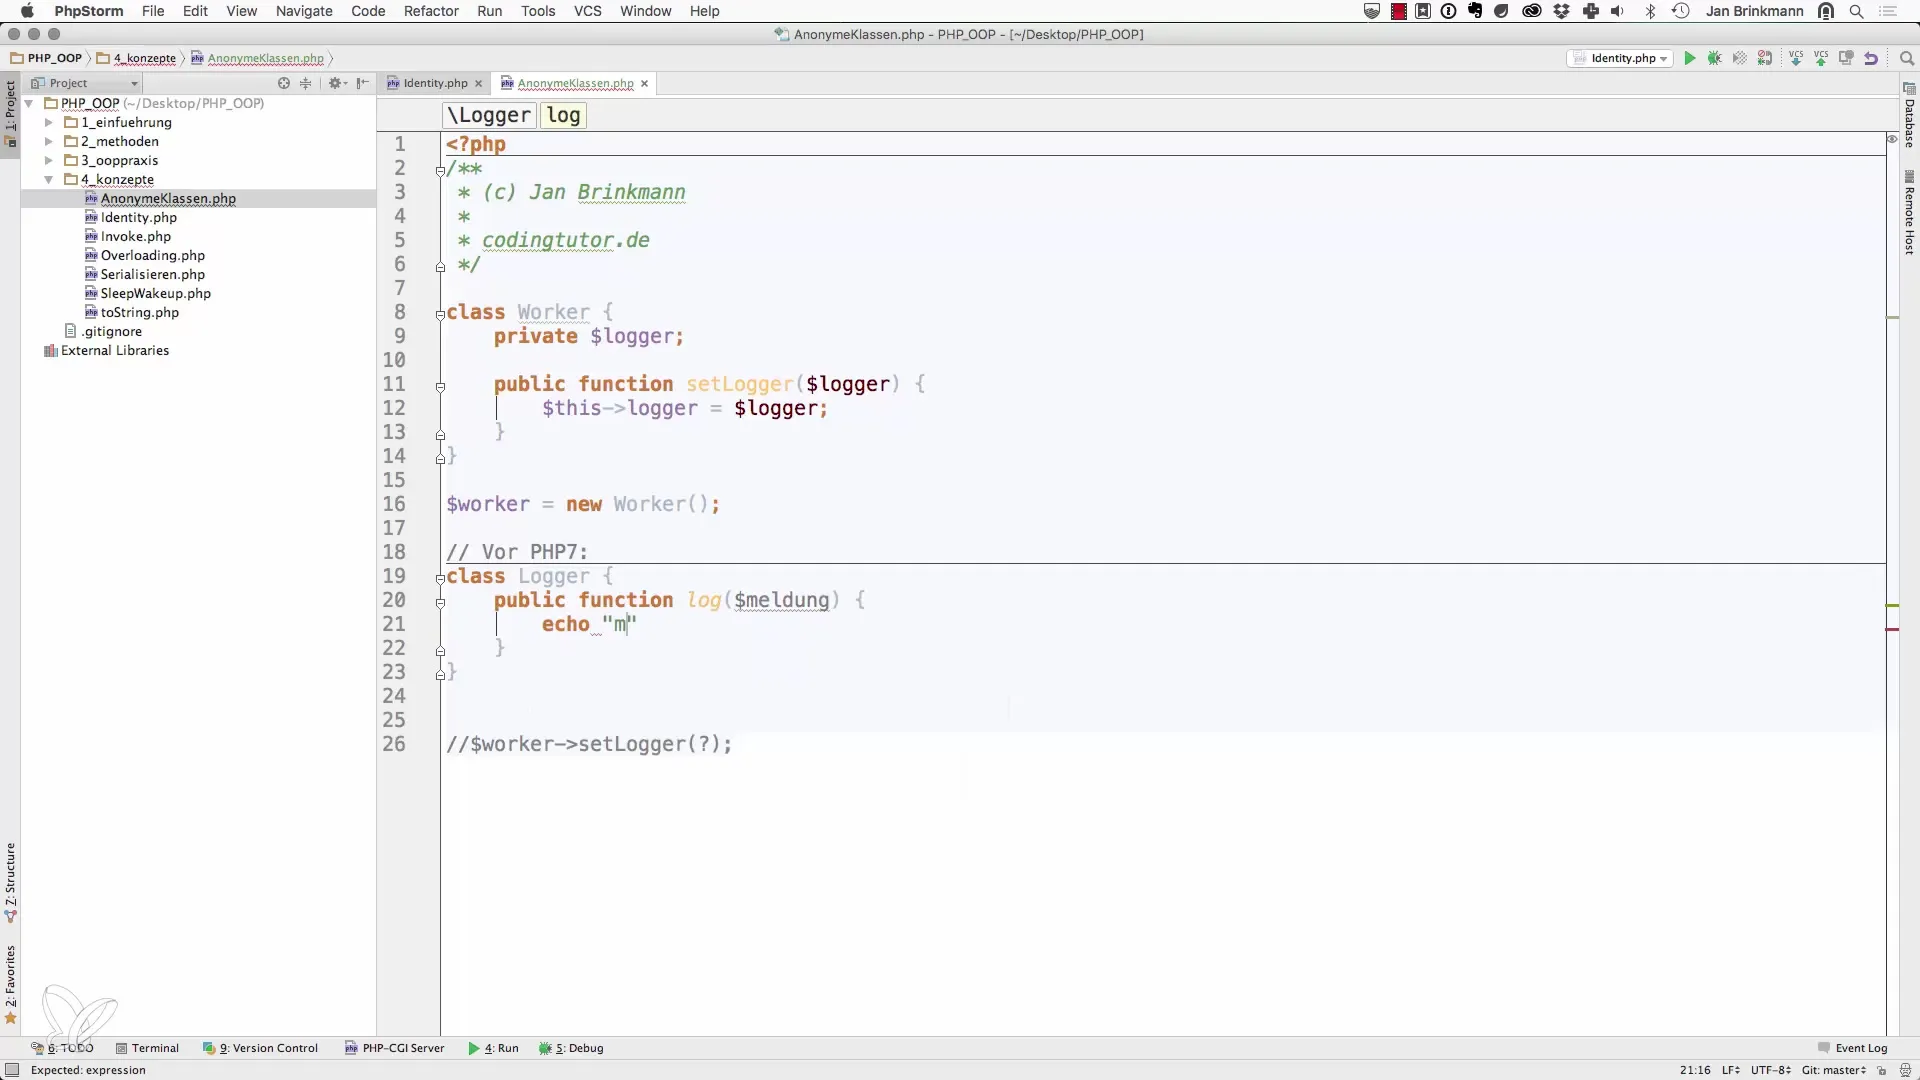The image size is (1920, 1080).
Task: Revert changes with the purple undo arrow
Action: [1871, 59]
